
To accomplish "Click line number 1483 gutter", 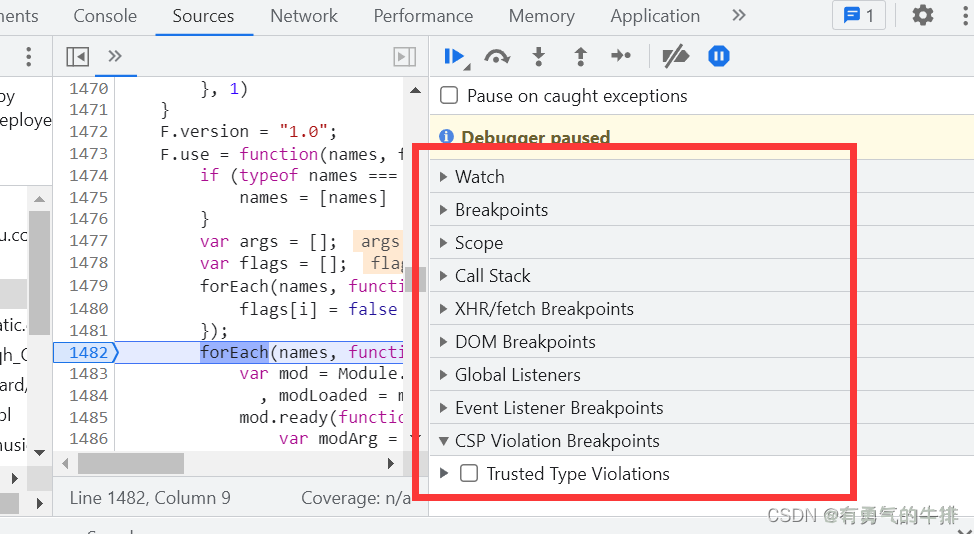I will pyautogui.click(x=88, y=374).
